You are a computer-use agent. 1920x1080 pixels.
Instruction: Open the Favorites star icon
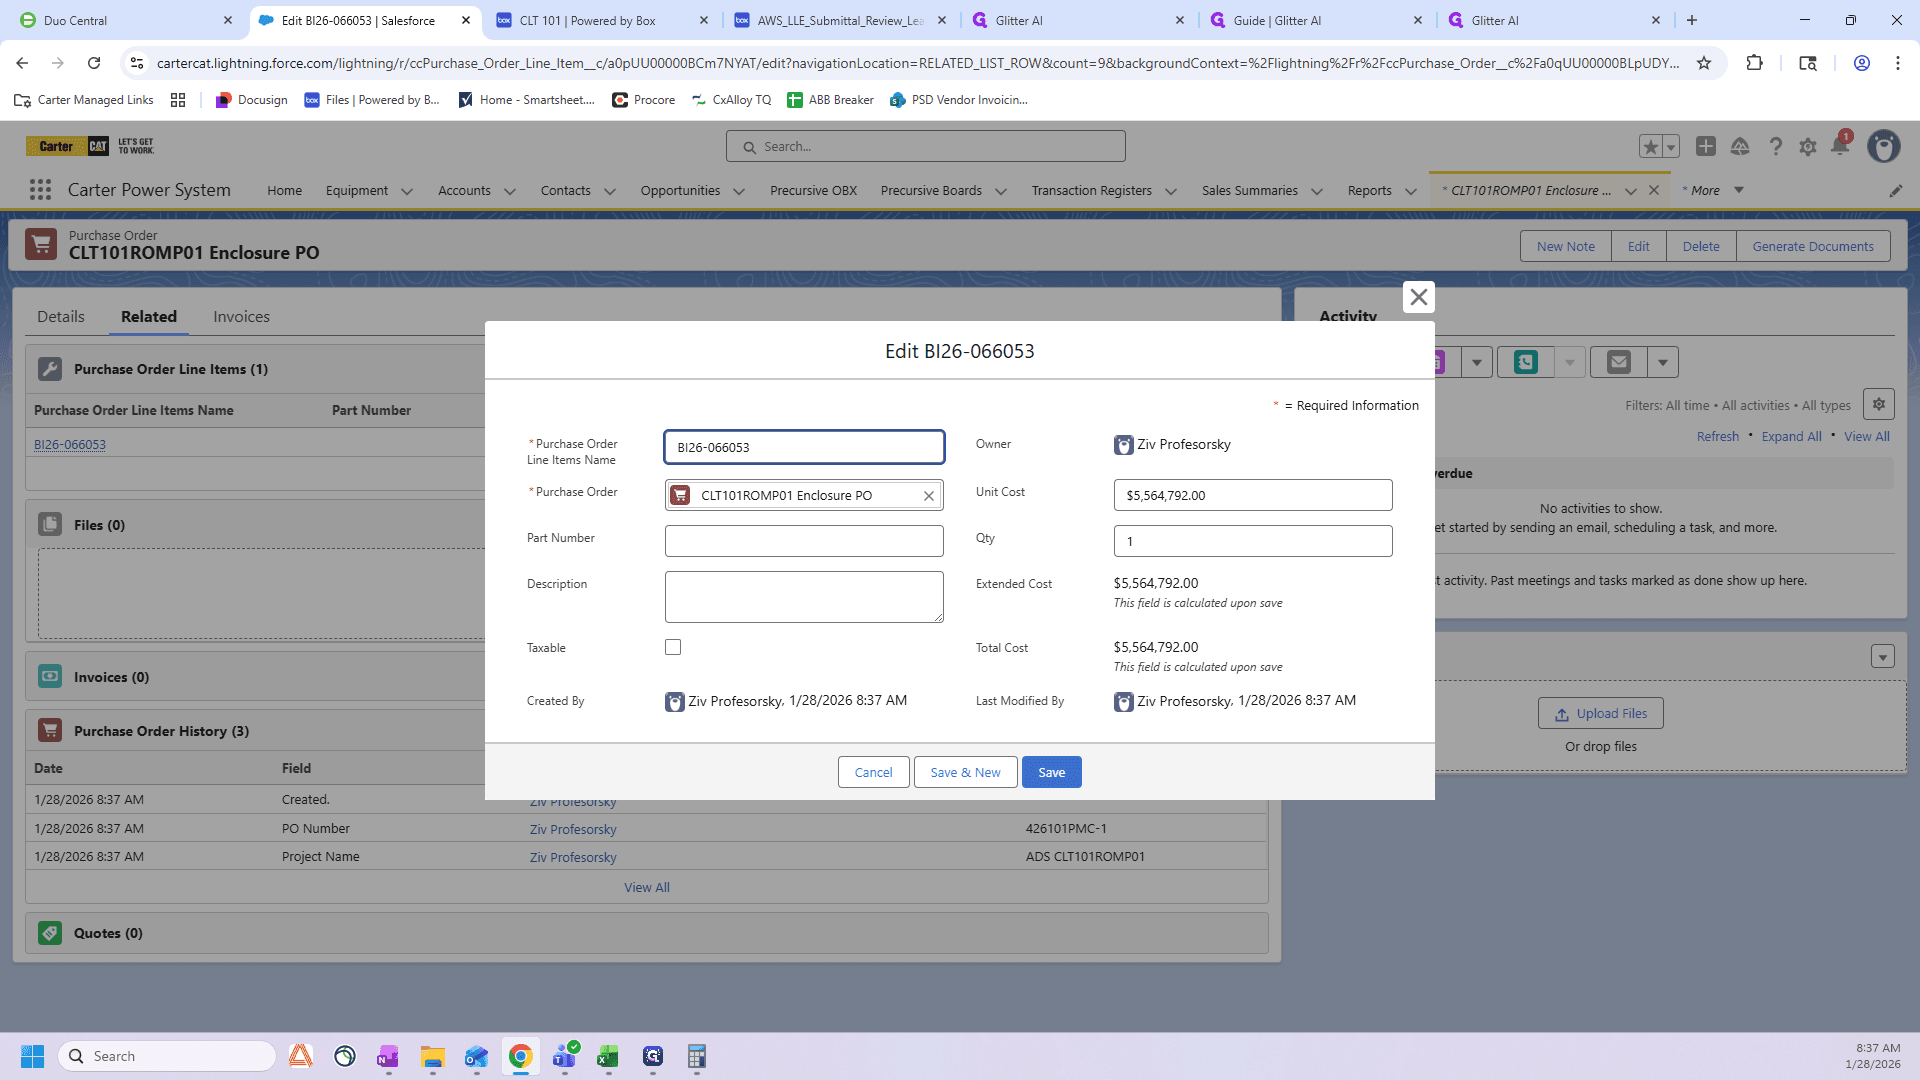tap(1650, 147)
